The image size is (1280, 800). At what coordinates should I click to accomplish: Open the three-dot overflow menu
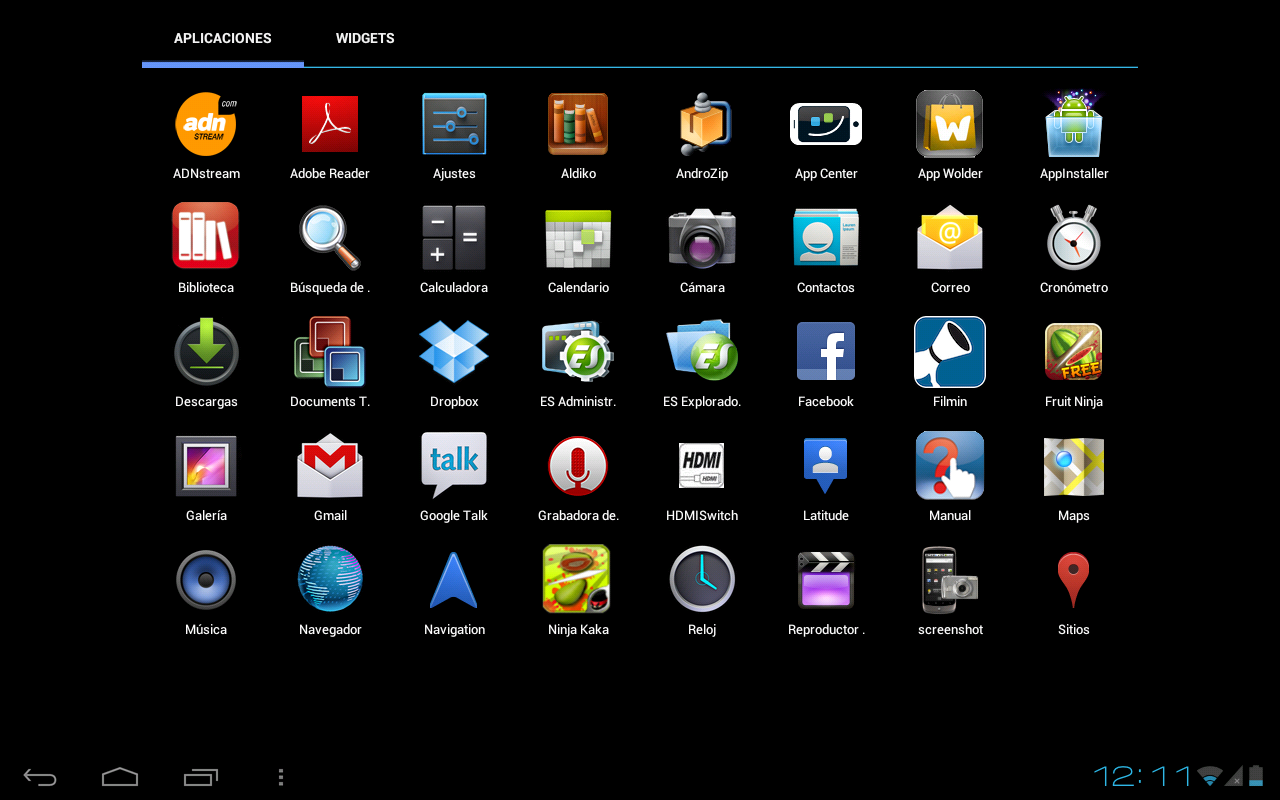pos(281,777)
